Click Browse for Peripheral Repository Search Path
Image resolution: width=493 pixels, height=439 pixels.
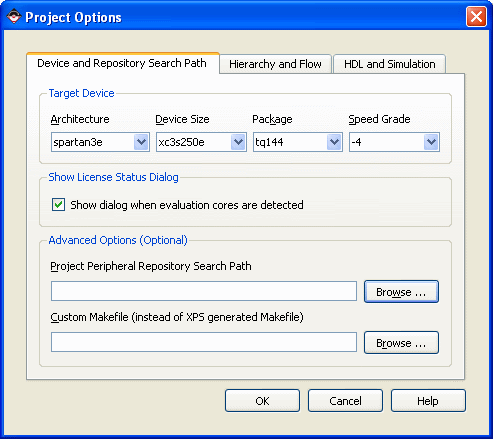(x=401, y=292)
